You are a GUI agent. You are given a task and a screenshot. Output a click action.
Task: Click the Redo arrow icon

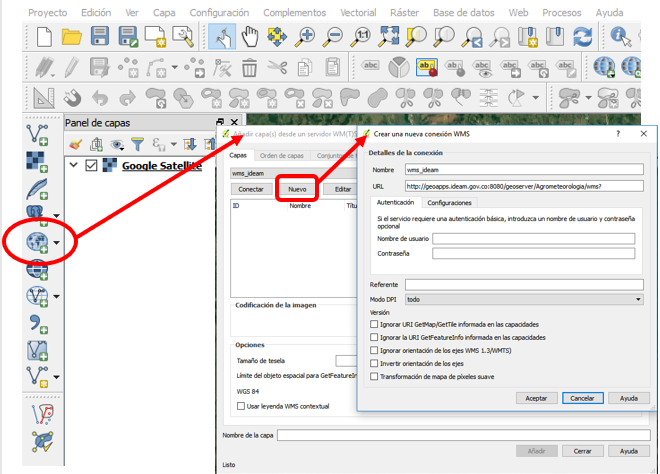click(128, 98)
